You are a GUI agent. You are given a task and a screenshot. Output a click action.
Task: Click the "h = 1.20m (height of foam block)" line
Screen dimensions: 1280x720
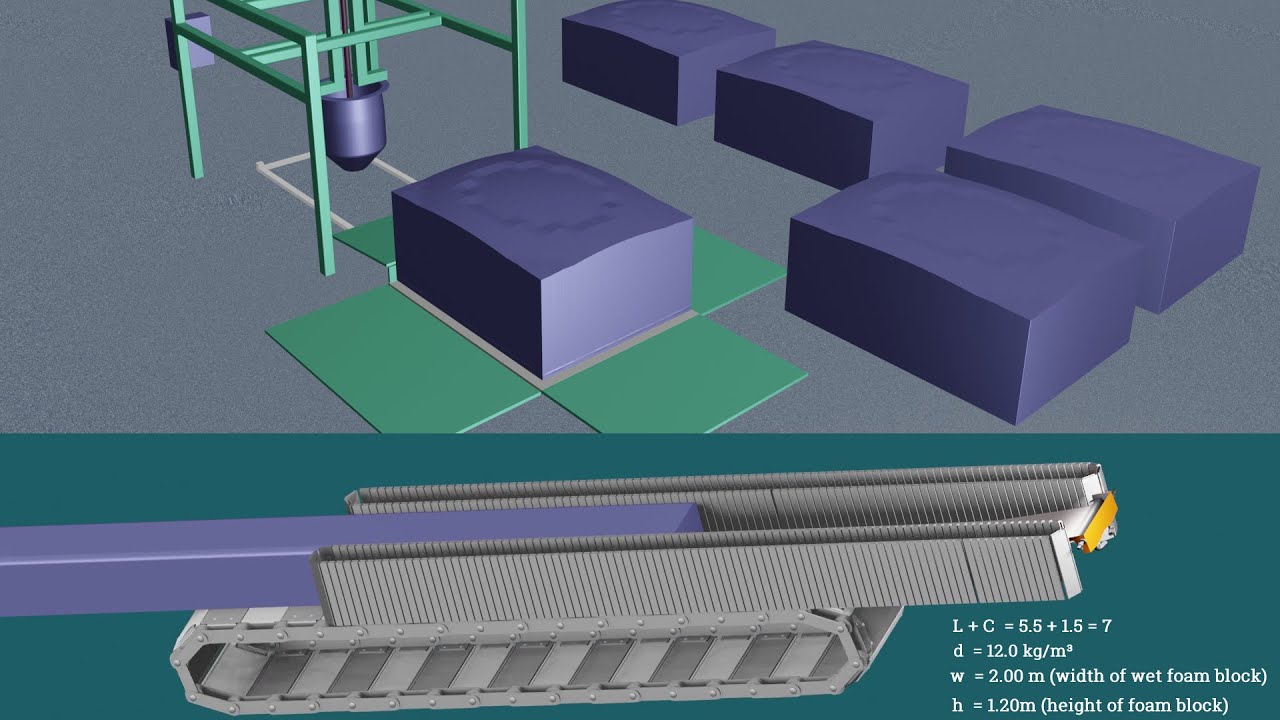point(1090,705)
